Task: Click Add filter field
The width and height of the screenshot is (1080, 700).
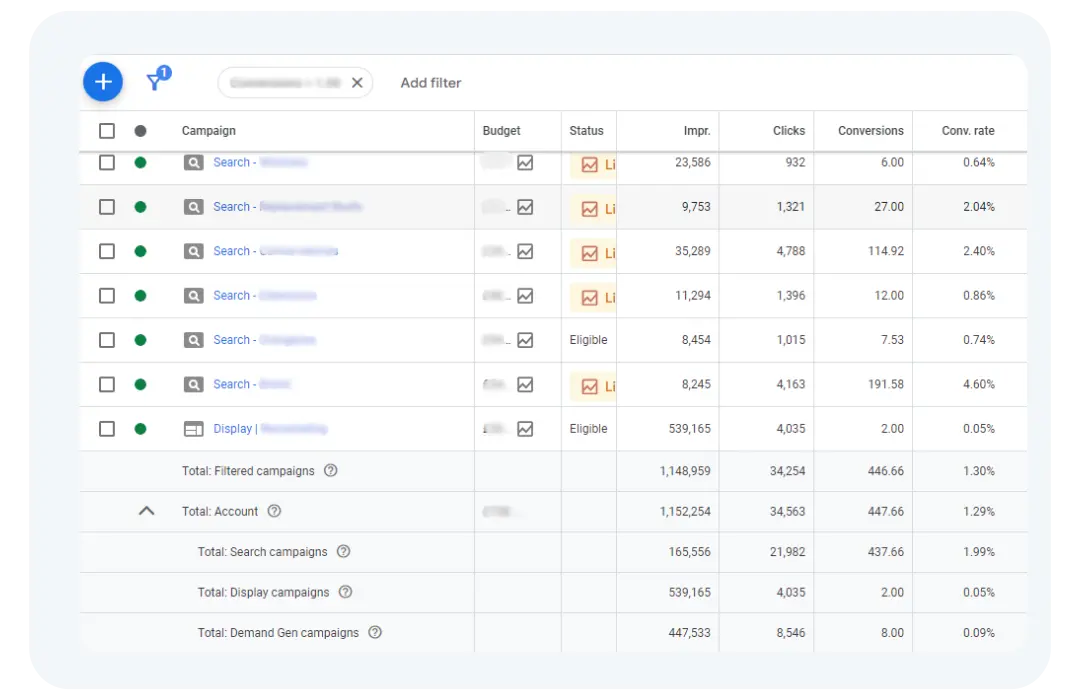Action: (x=430, y=83)
